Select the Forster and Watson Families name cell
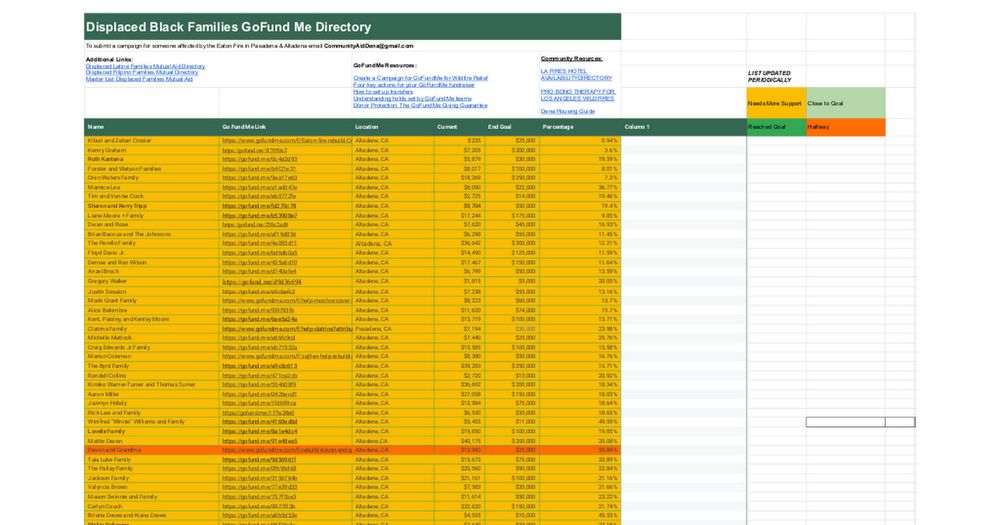1000x525 pixels. pyautogui.click(x=152, y=168)
